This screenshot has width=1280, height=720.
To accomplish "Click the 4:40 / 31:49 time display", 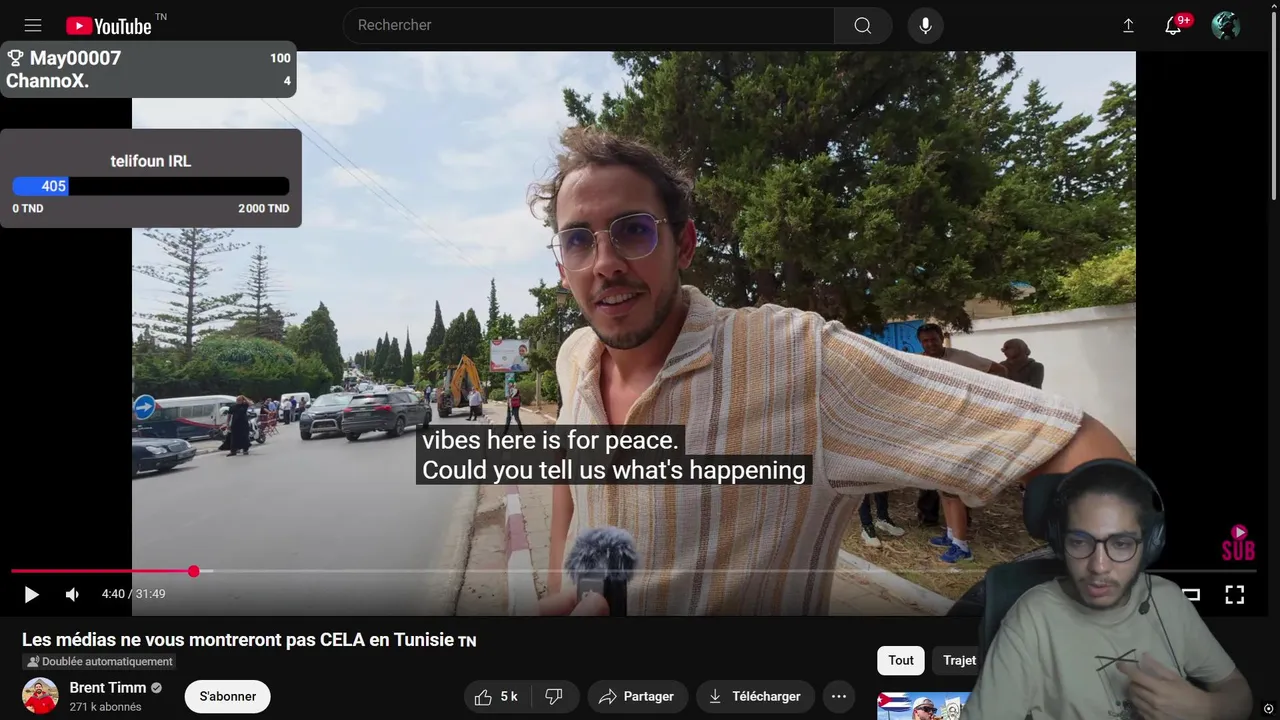I will pos(133,594).
